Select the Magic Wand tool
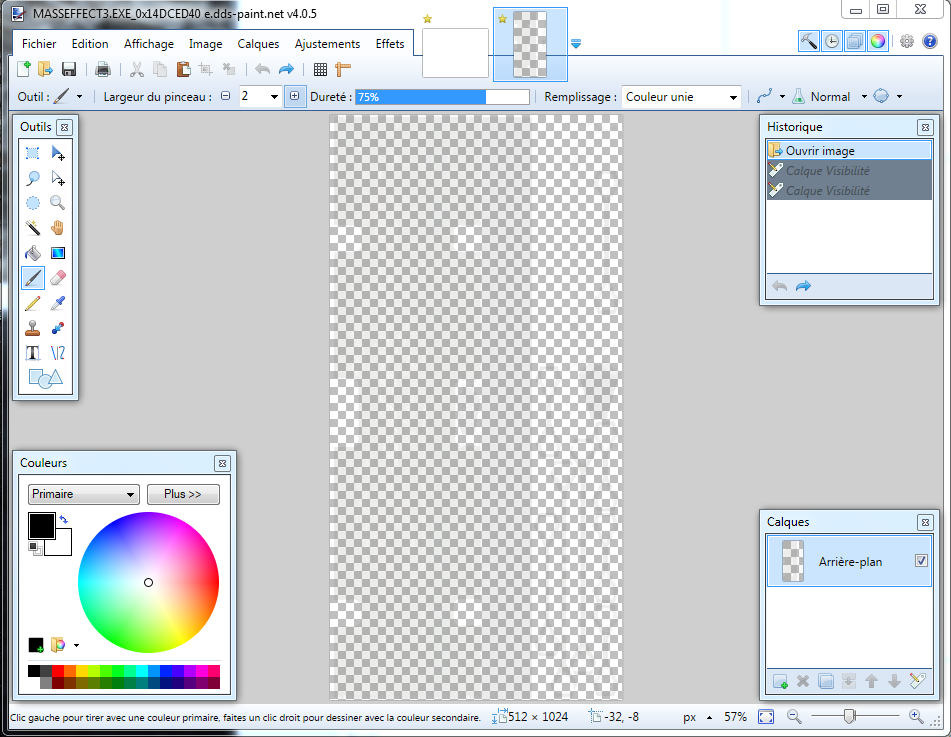 [x=33, y=227]
